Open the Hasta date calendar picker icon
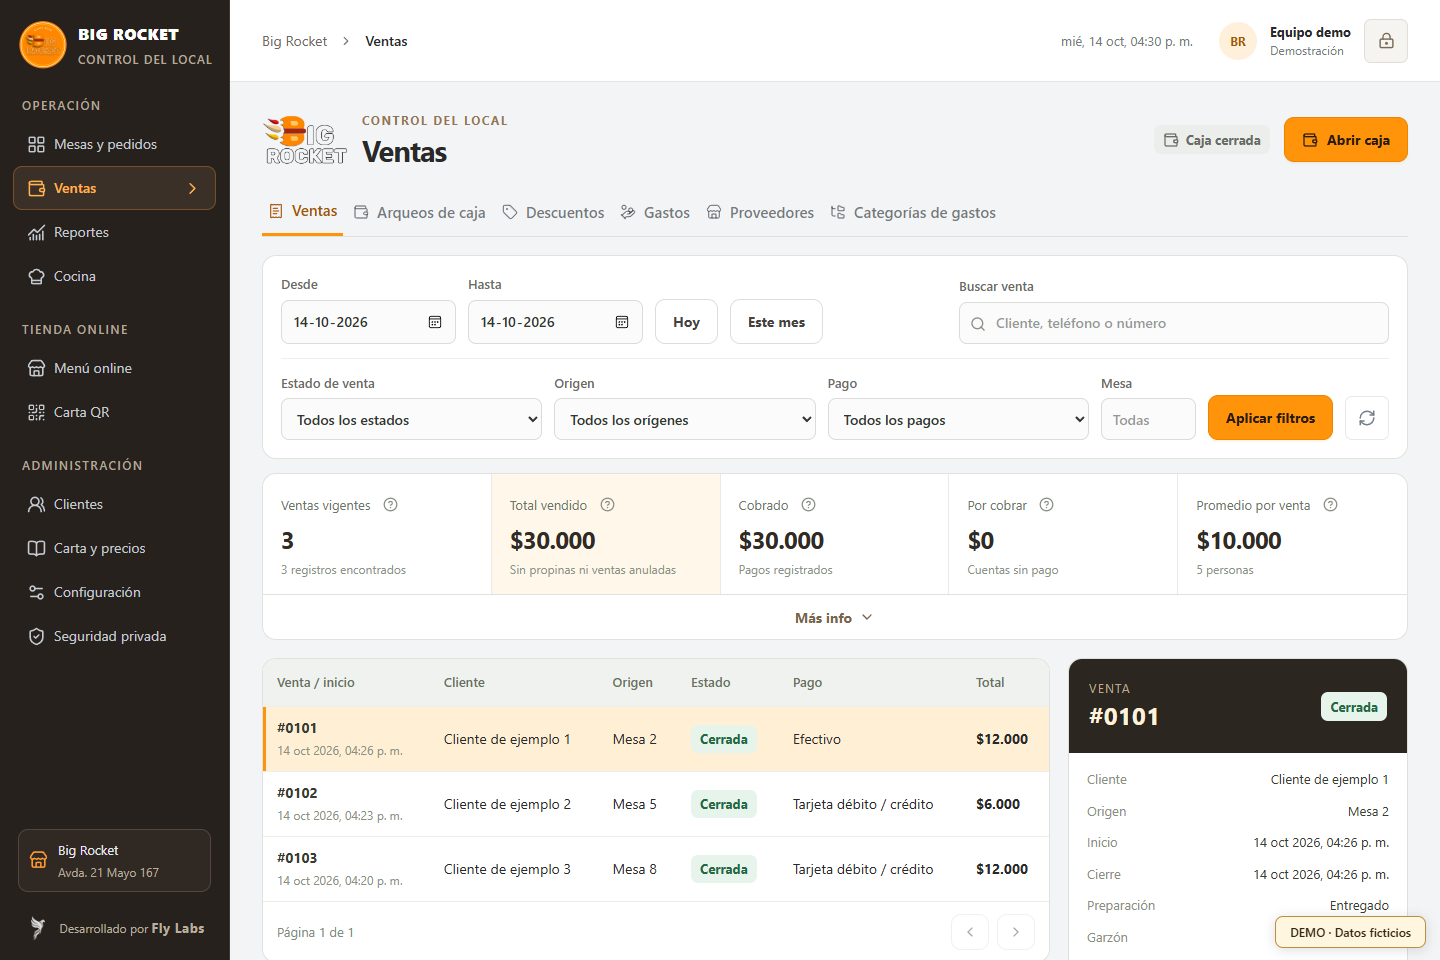The height and width of the screenshot is (960, 1440). click(622, 322)
